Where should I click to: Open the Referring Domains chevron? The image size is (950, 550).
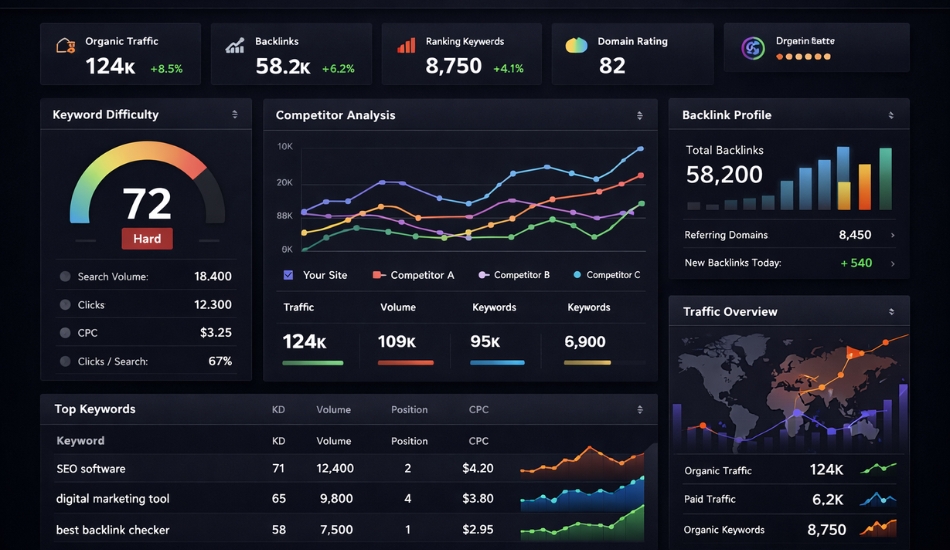pyautogui.click(x=892, y=235)
